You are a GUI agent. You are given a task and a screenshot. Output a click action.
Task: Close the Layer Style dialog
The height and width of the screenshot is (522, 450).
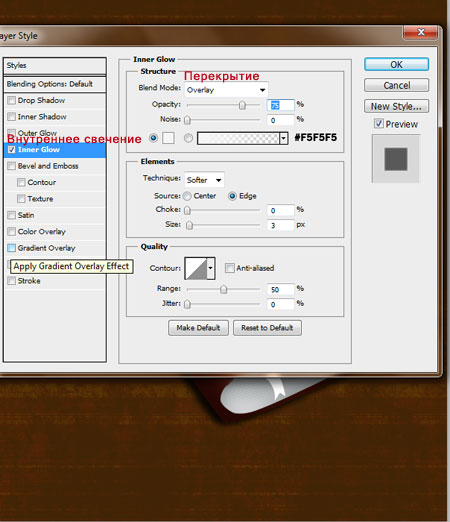coord(421,32)
